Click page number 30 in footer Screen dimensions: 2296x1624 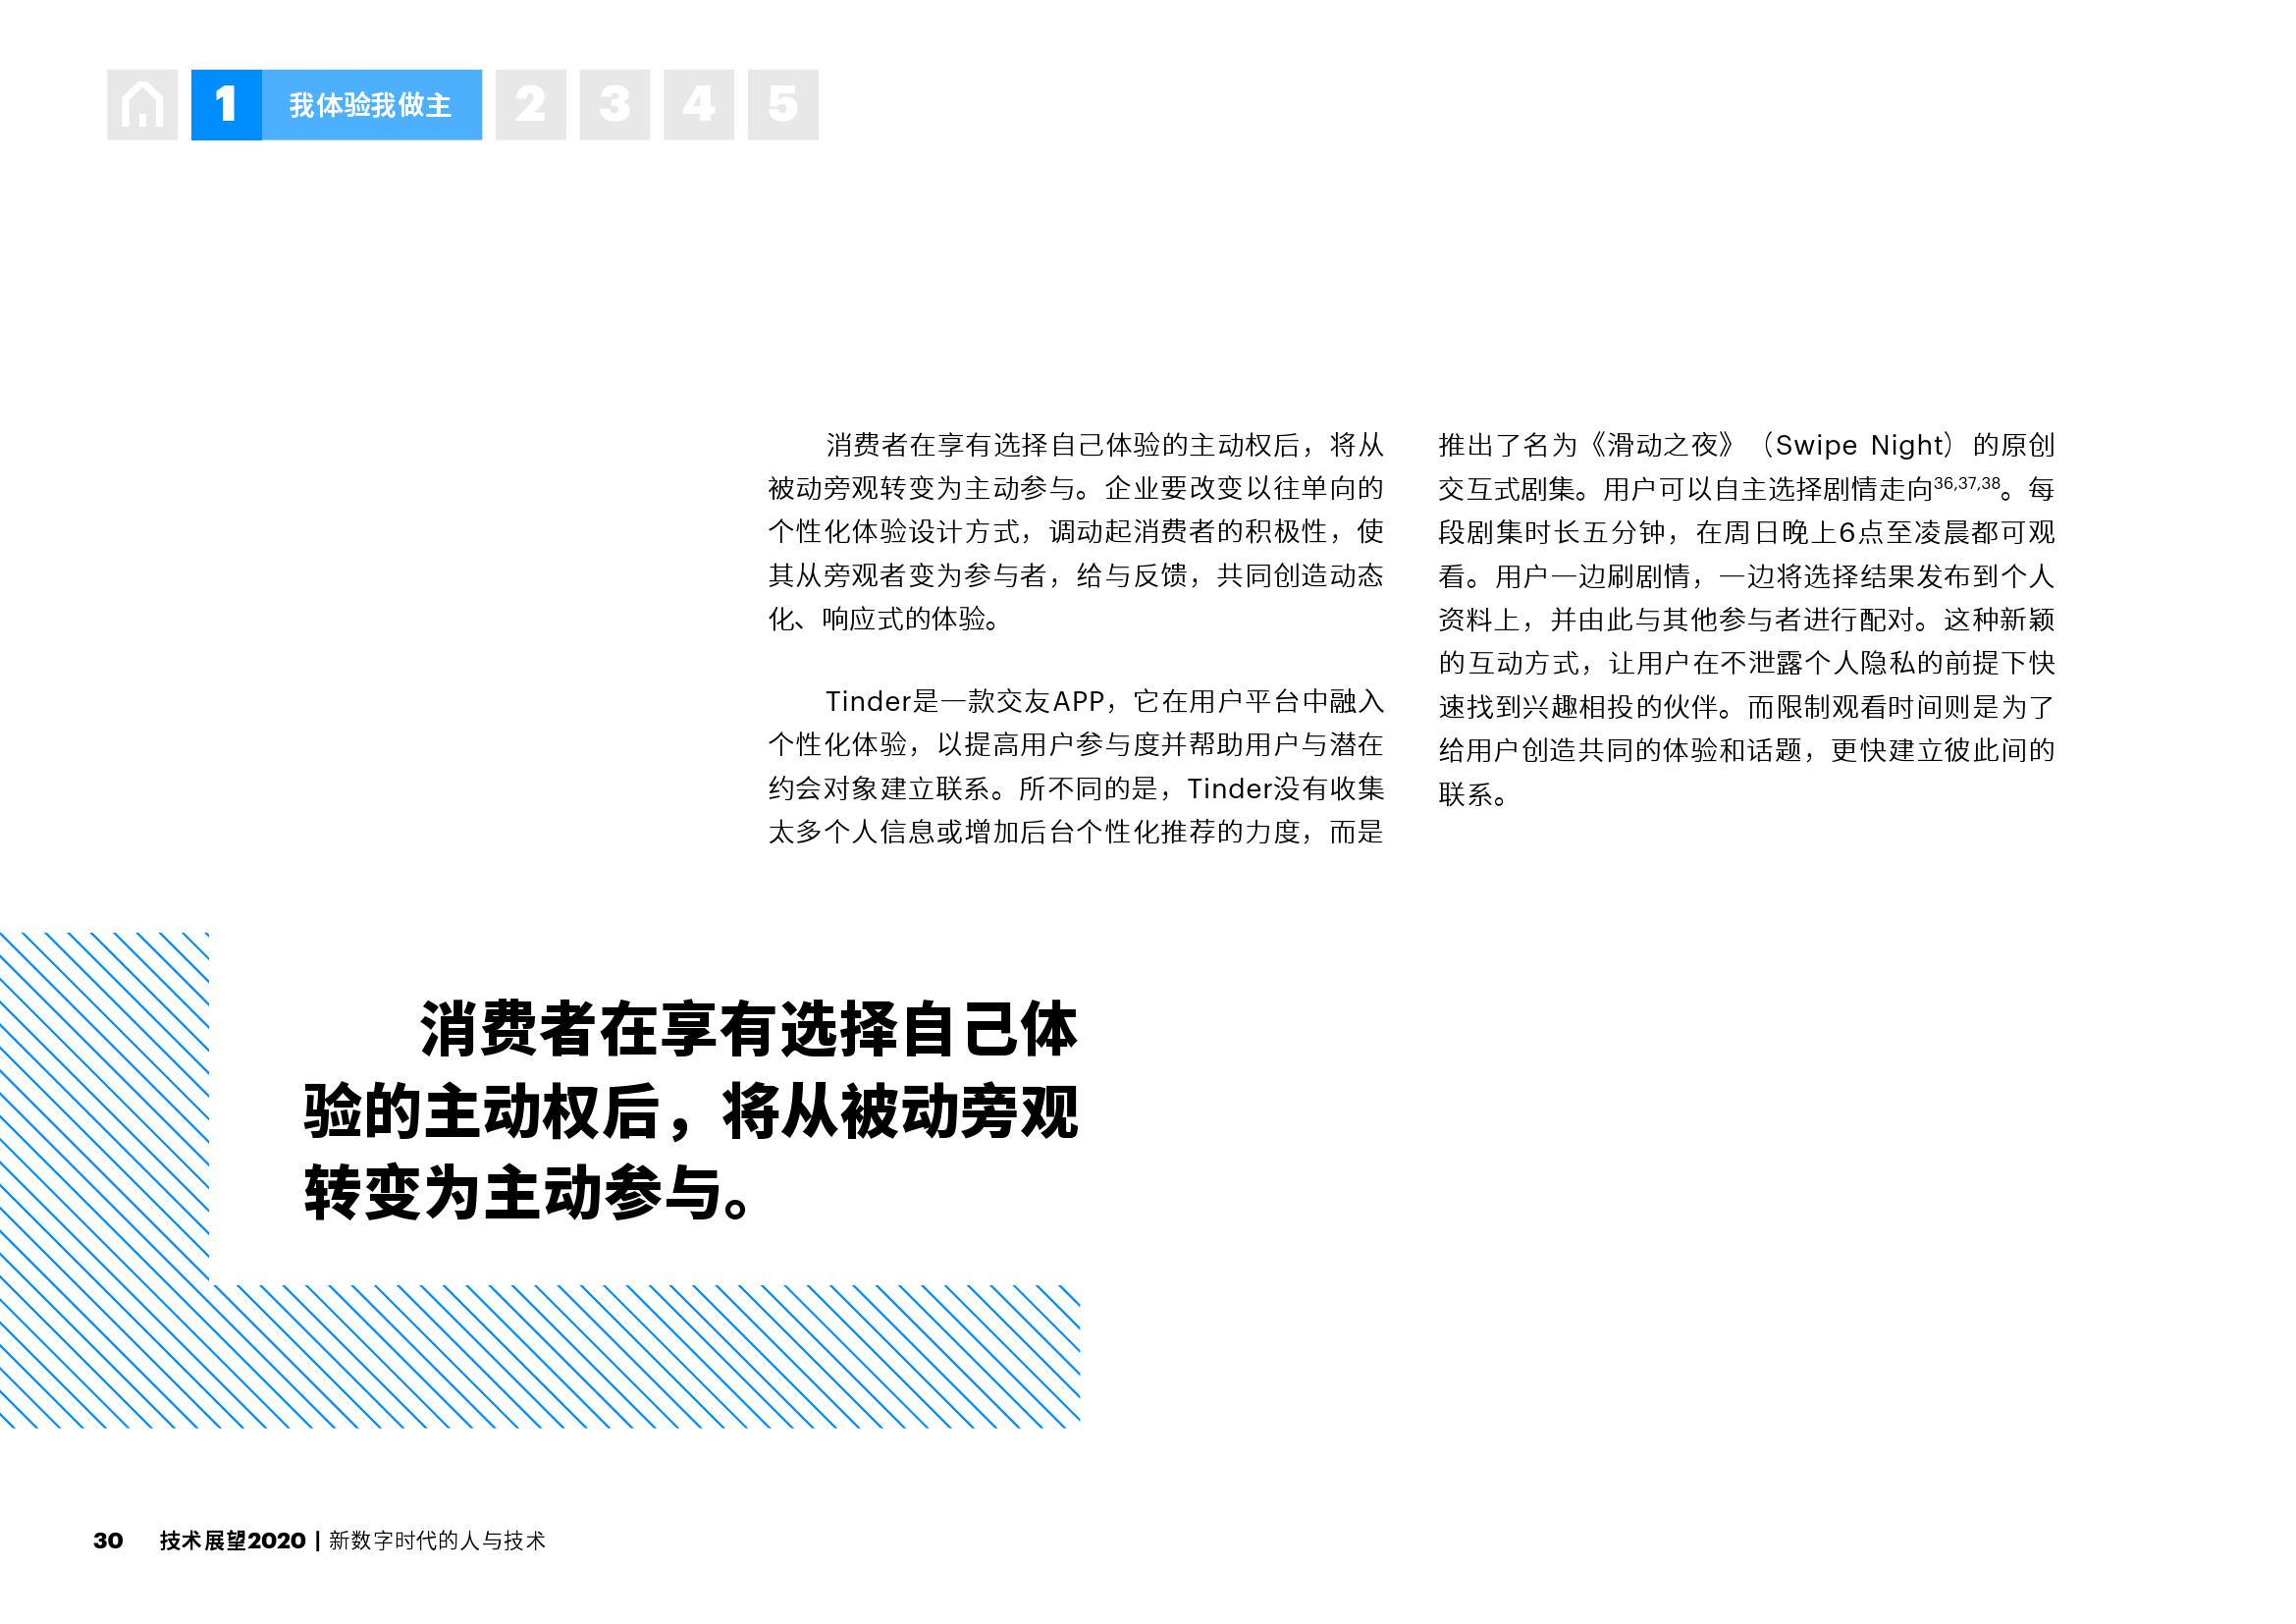[x=108, y=1540]
